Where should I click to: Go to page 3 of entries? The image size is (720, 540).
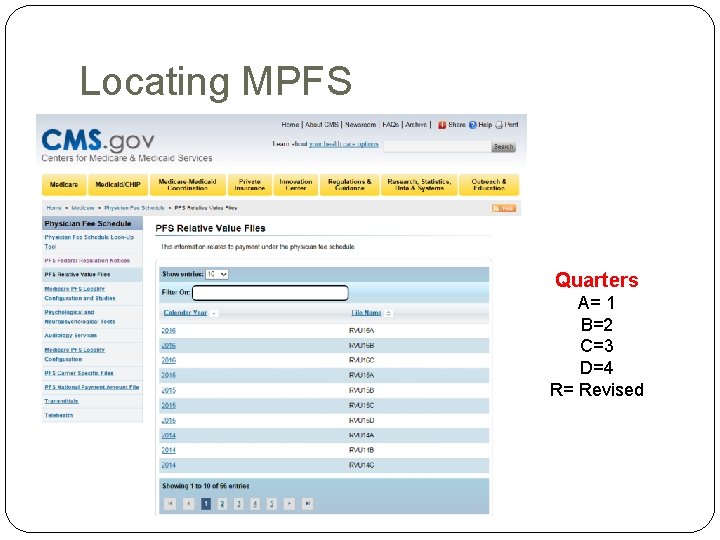click(239, 504)
